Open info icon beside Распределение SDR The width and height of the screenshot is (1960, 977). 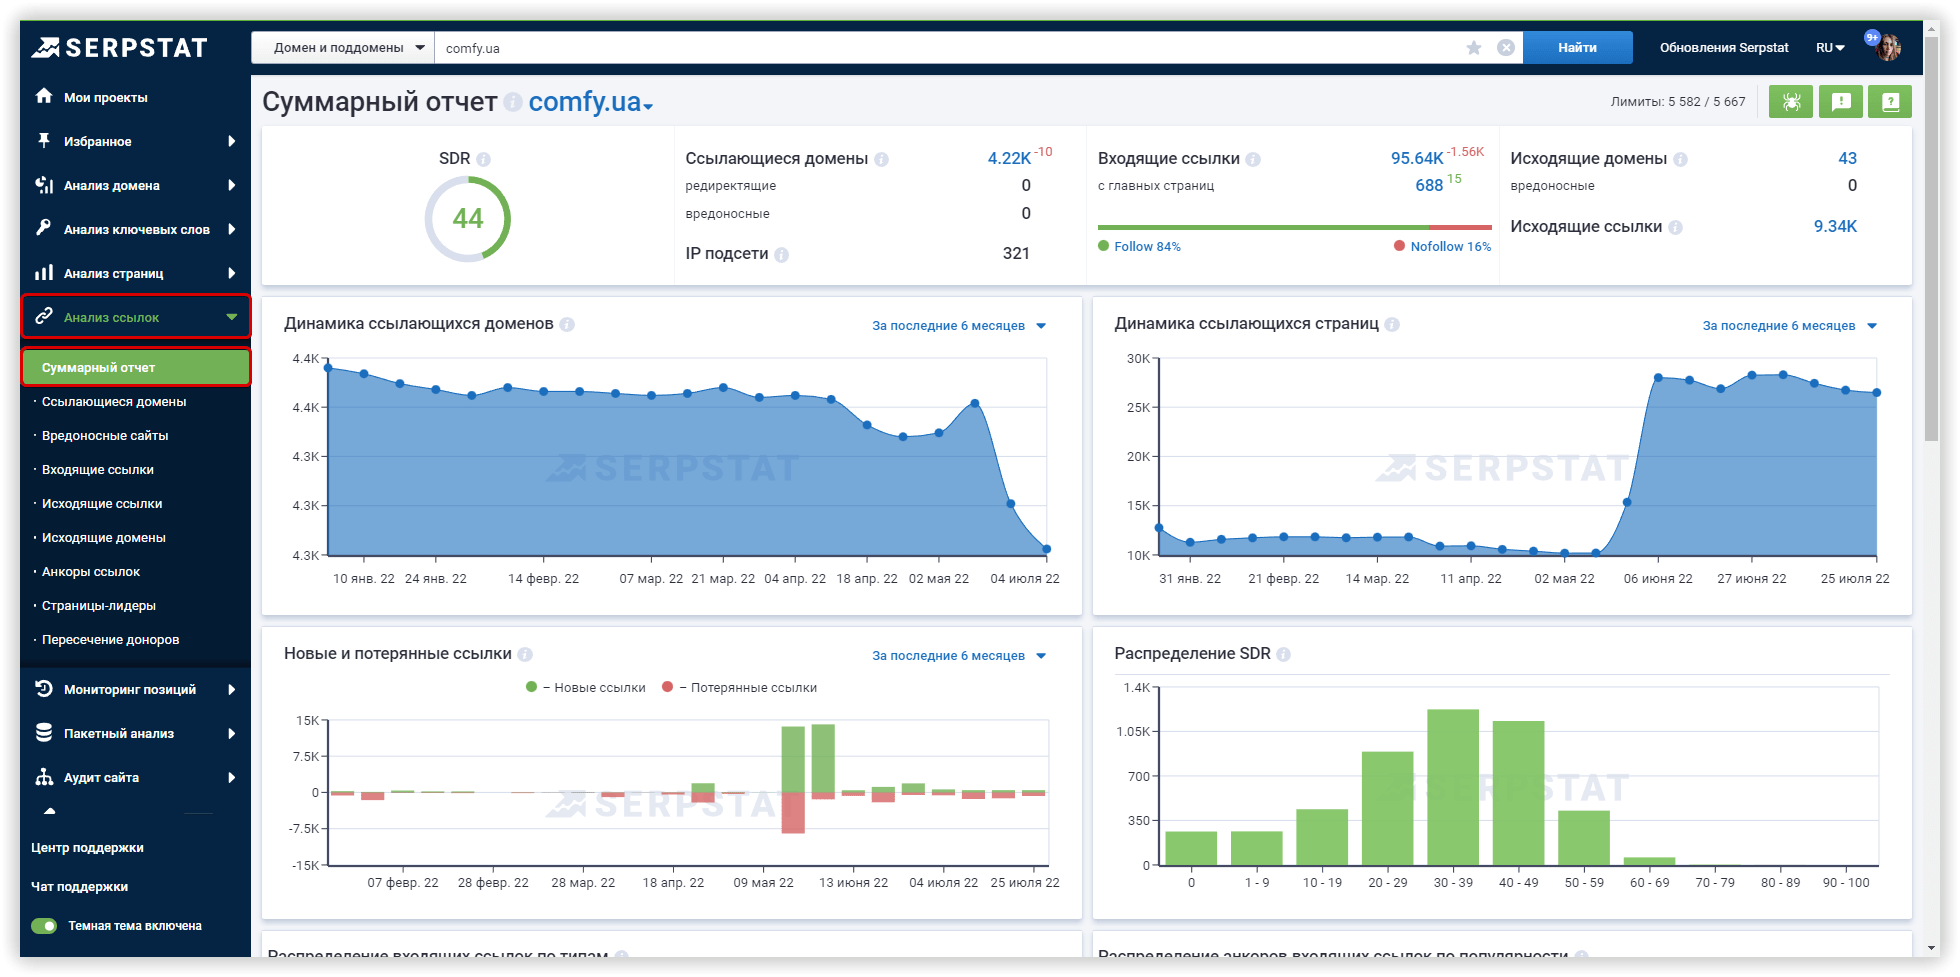1284,654
